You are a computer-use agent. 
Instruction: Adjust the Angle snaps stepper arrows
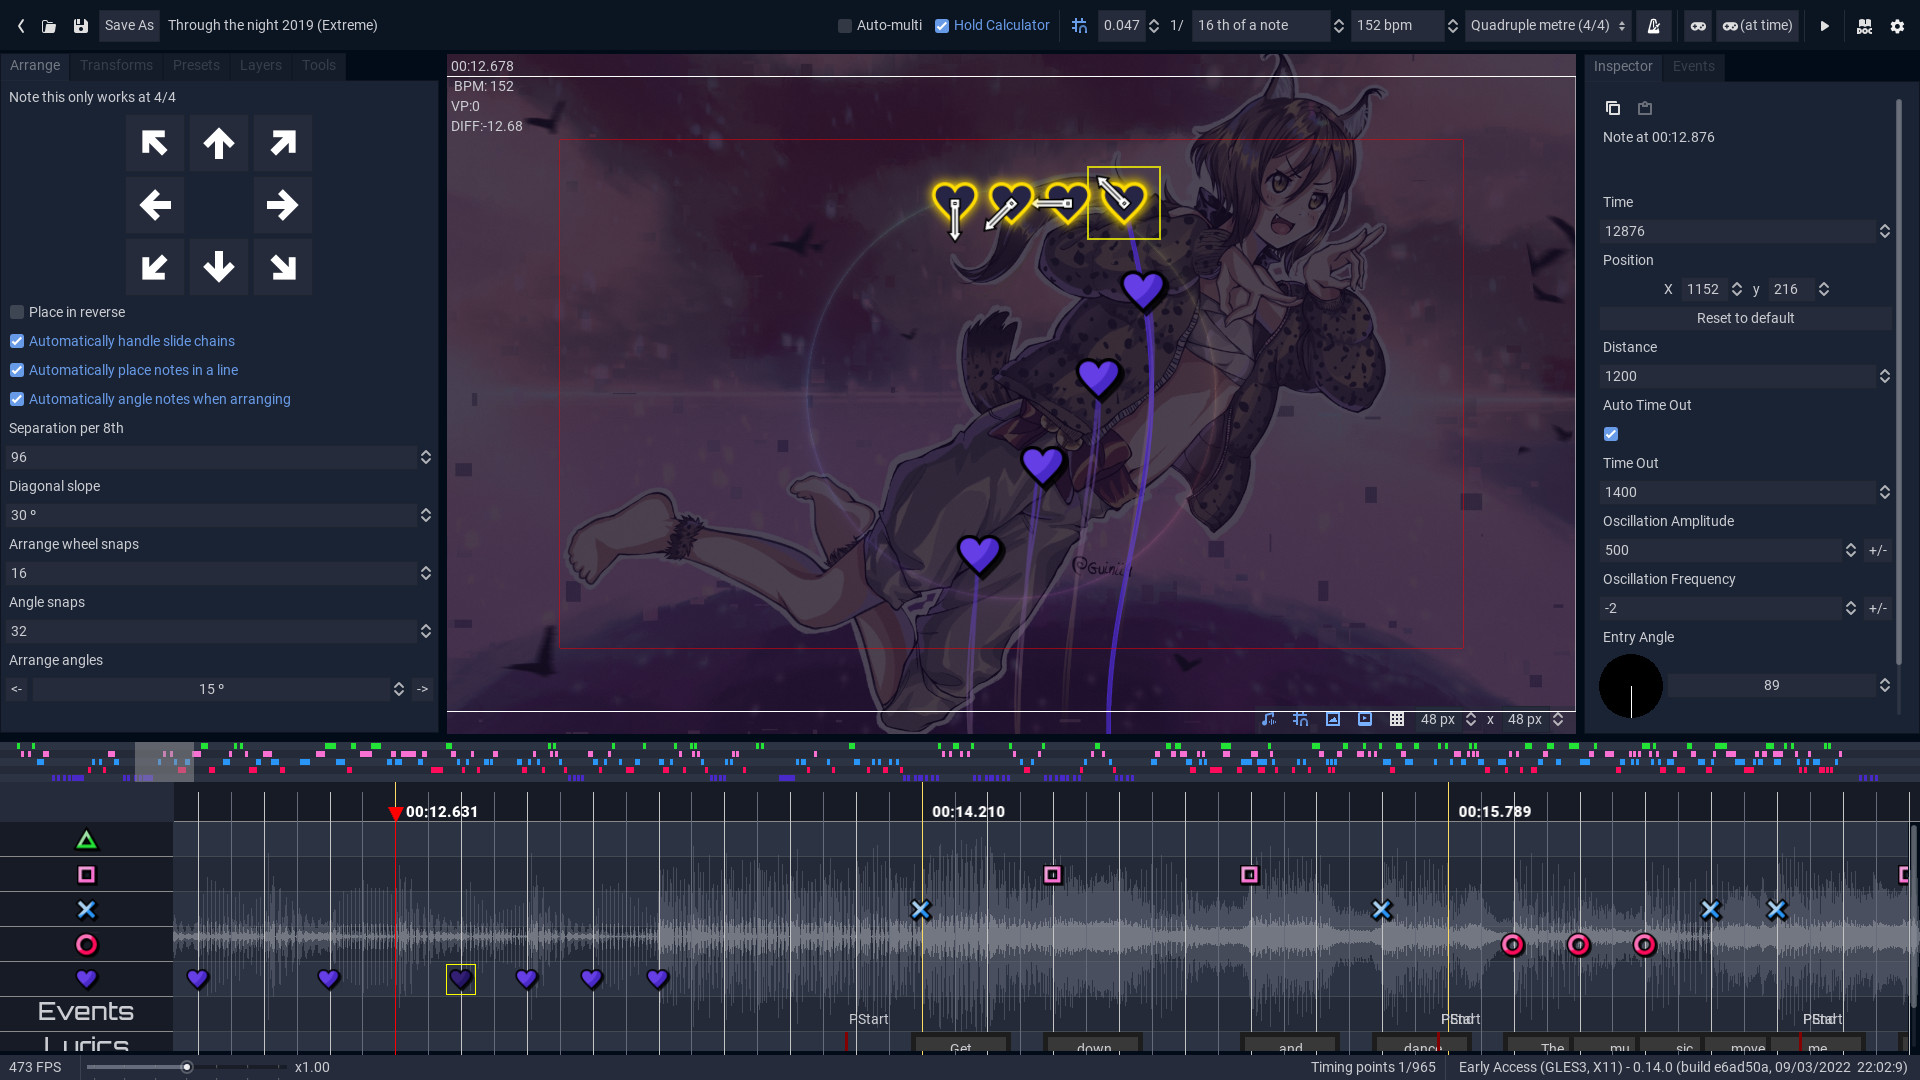click(x=426, y=632)
